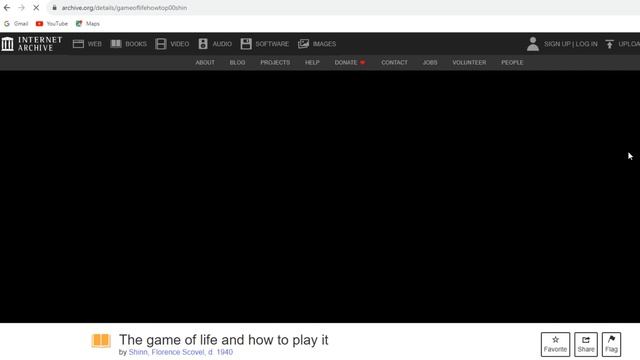Screen dimensions: 640x360
Task: Share this book item
Action: click(586, 344)
